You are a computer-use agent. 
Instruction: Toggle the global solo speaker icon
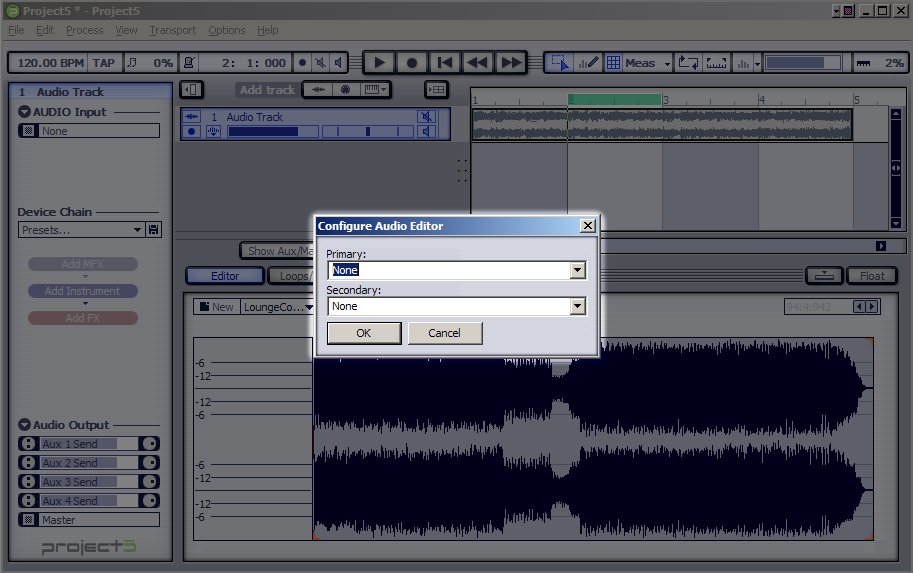coord(338,62)
